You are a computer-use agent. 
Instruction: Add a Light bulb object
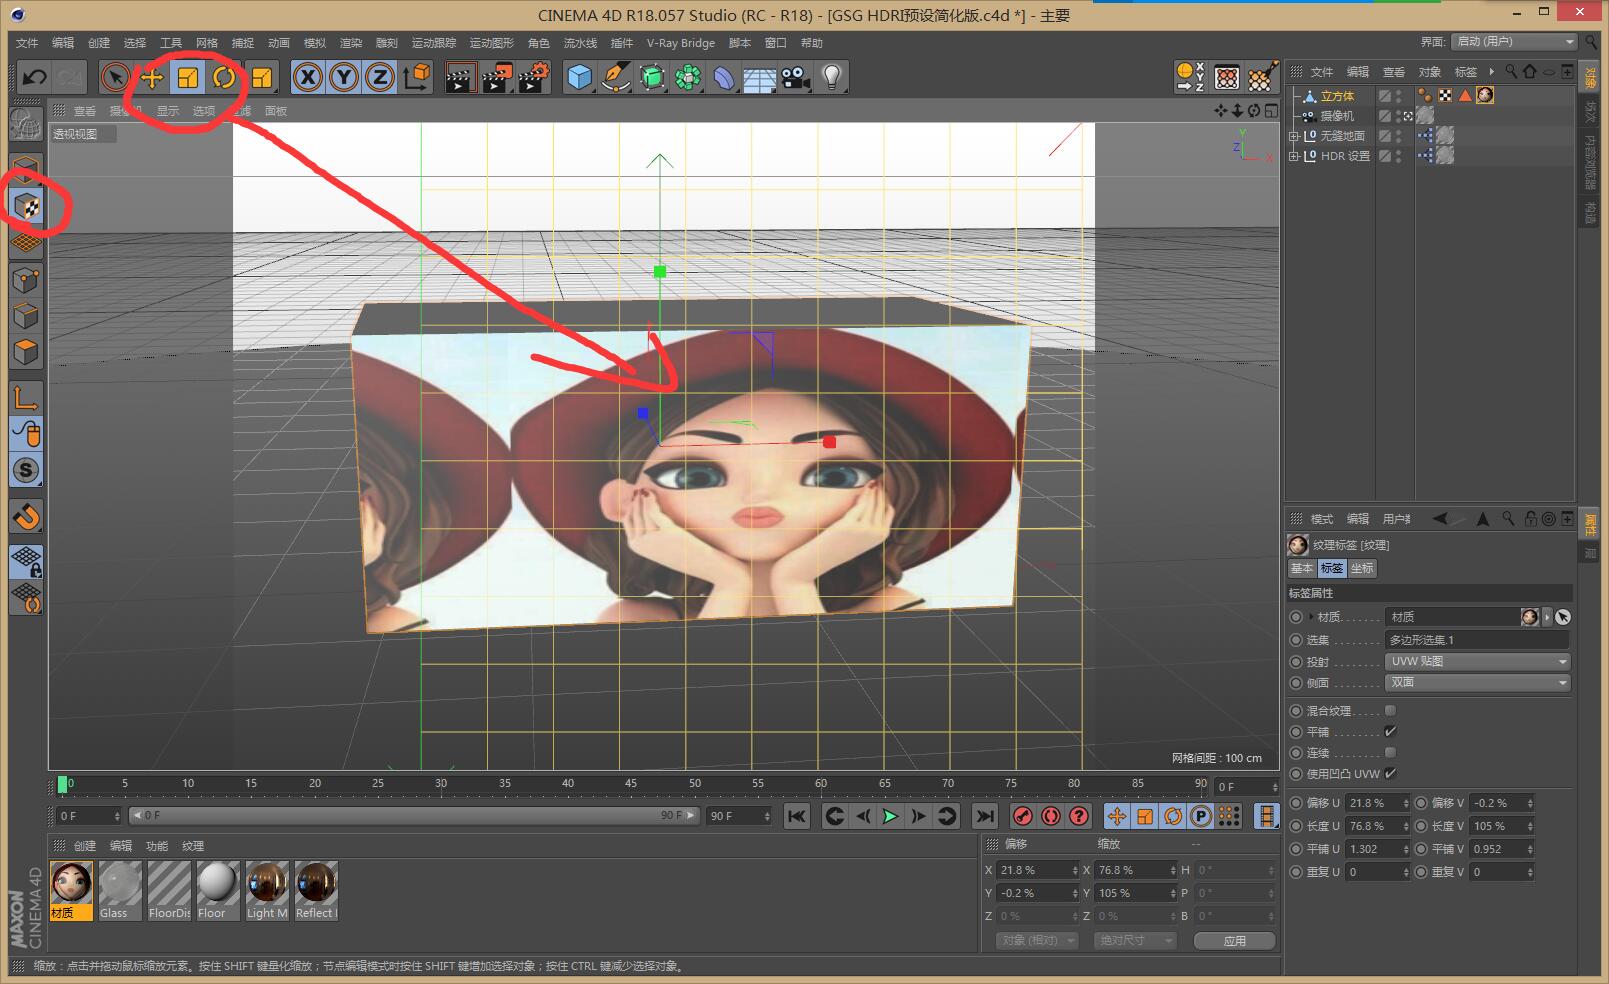tap(832, 77)
